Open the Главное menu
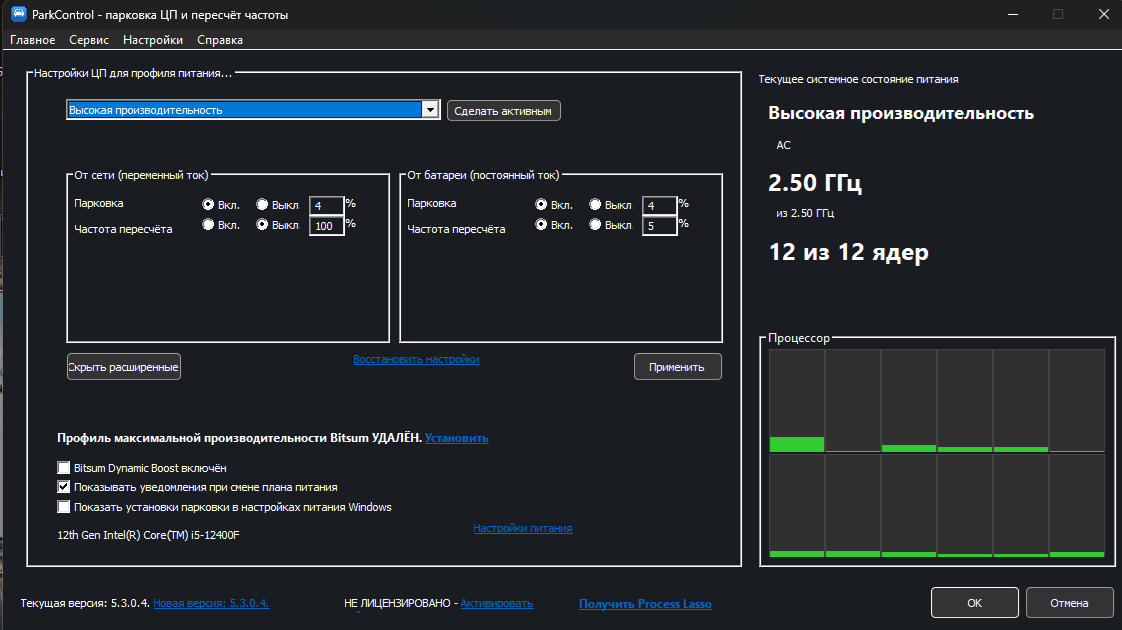 pos(32,40)
